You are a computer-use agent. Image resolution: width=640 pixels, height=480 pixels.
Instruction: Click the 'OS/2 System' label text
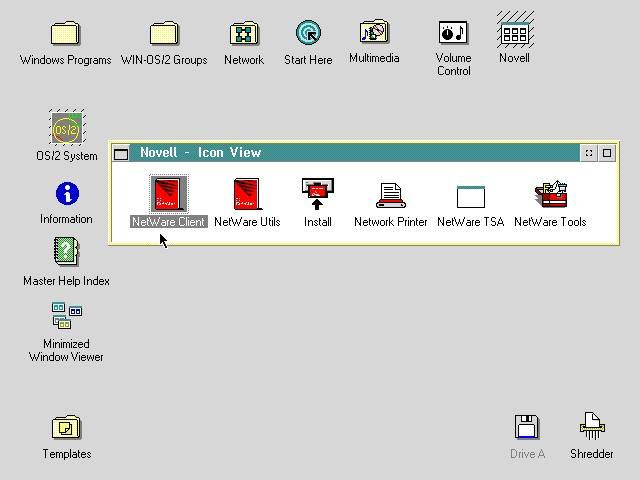(x=67, y=156)
